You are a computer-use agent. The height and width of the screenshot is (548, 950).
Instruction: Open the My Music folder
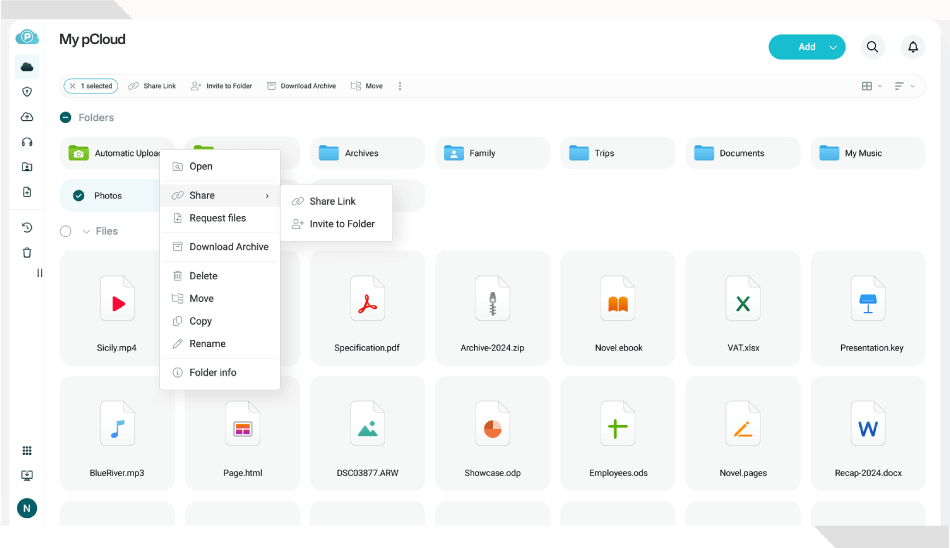pos(868,153)
